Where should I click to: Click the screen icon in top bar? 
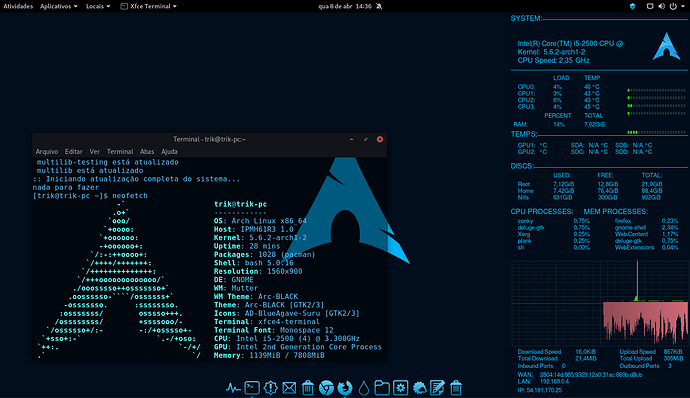pyautogui.click(x=650, y=6)
